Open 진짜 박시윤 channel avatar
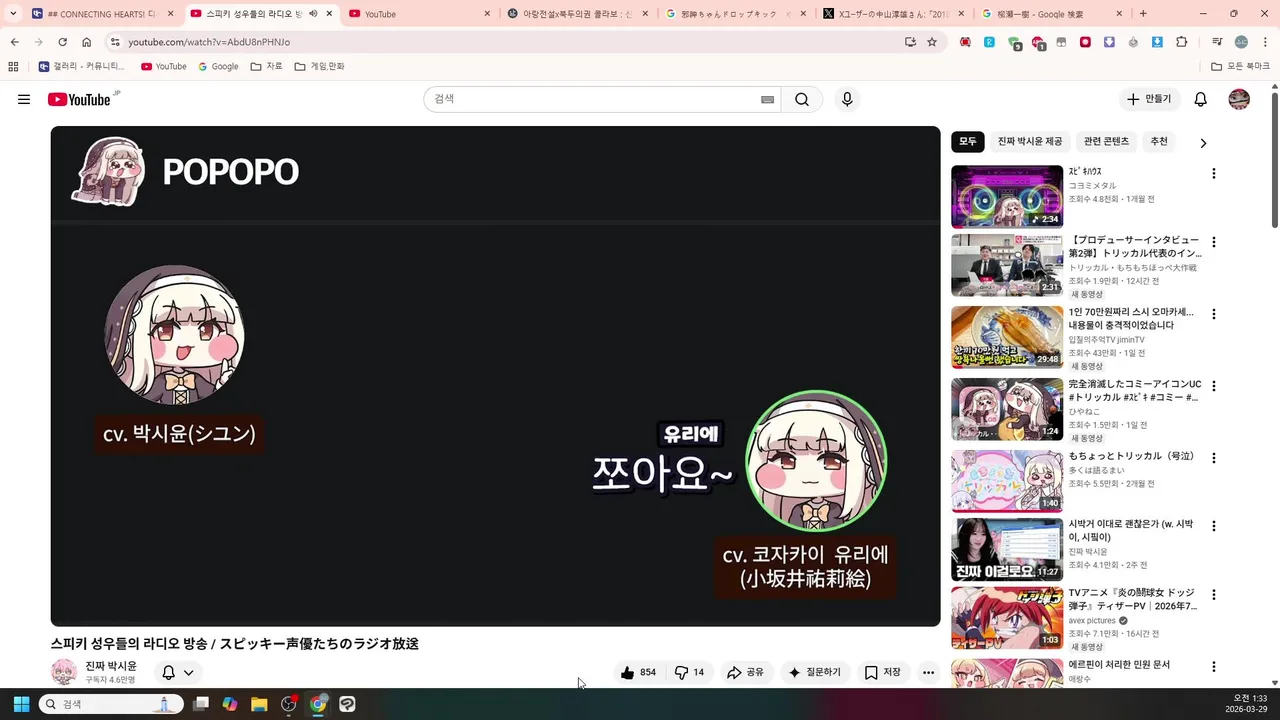 tap(64, 672)
